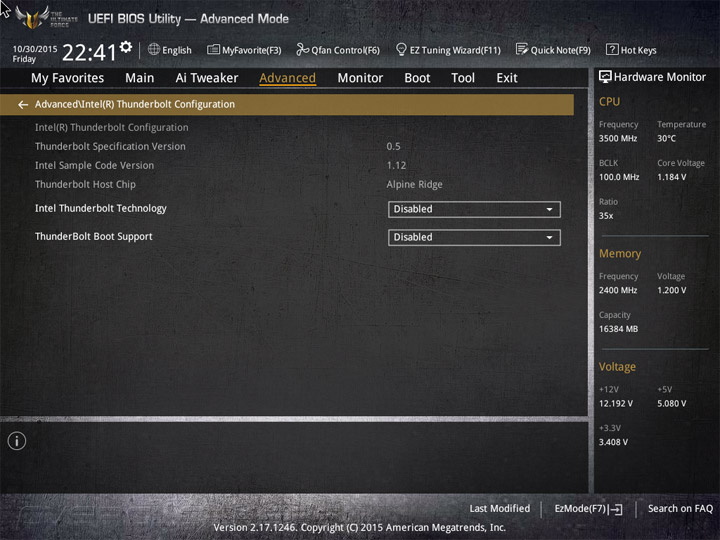The image size is (720, 540).
Task: Click arrow of Thunderbolt Technology combo box
Action: [x=549, y=209]
